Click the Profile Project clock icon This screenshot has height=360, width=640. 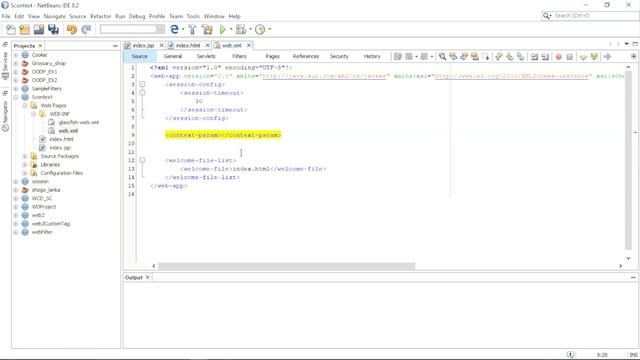click(260, 29)
